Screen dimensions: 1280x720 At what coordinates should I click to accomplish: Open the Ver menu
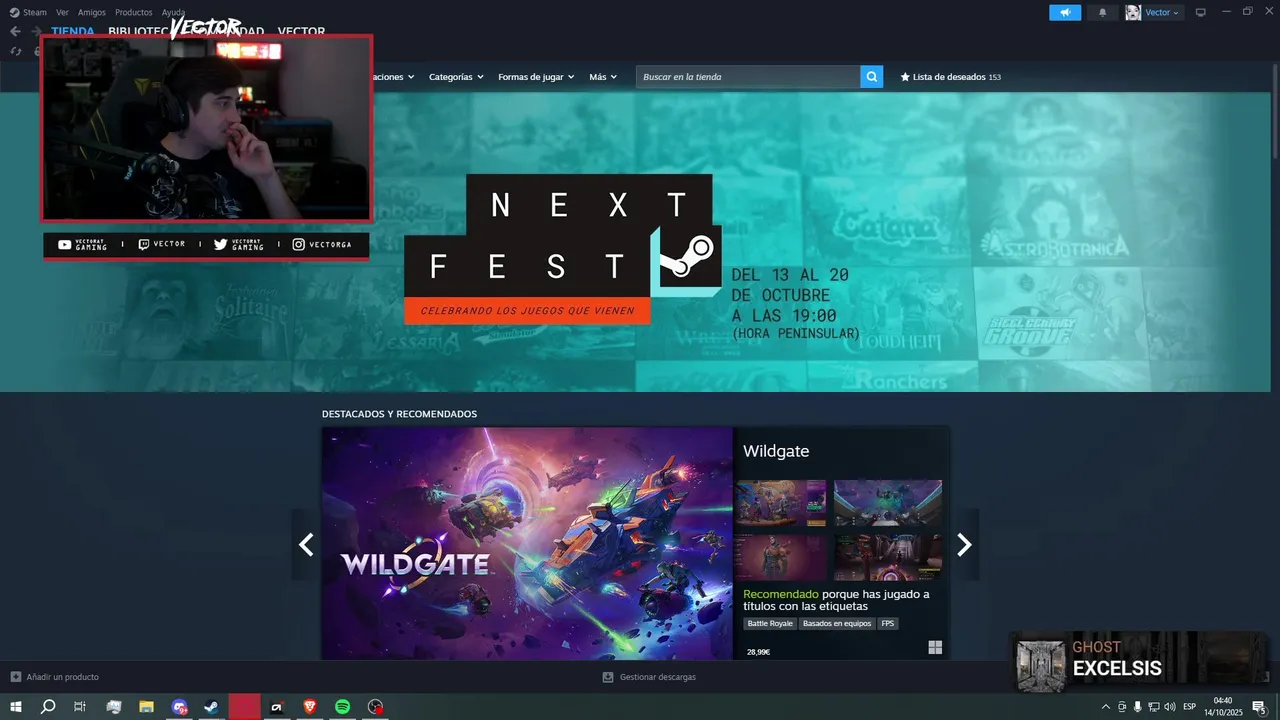tap(63, 13)
